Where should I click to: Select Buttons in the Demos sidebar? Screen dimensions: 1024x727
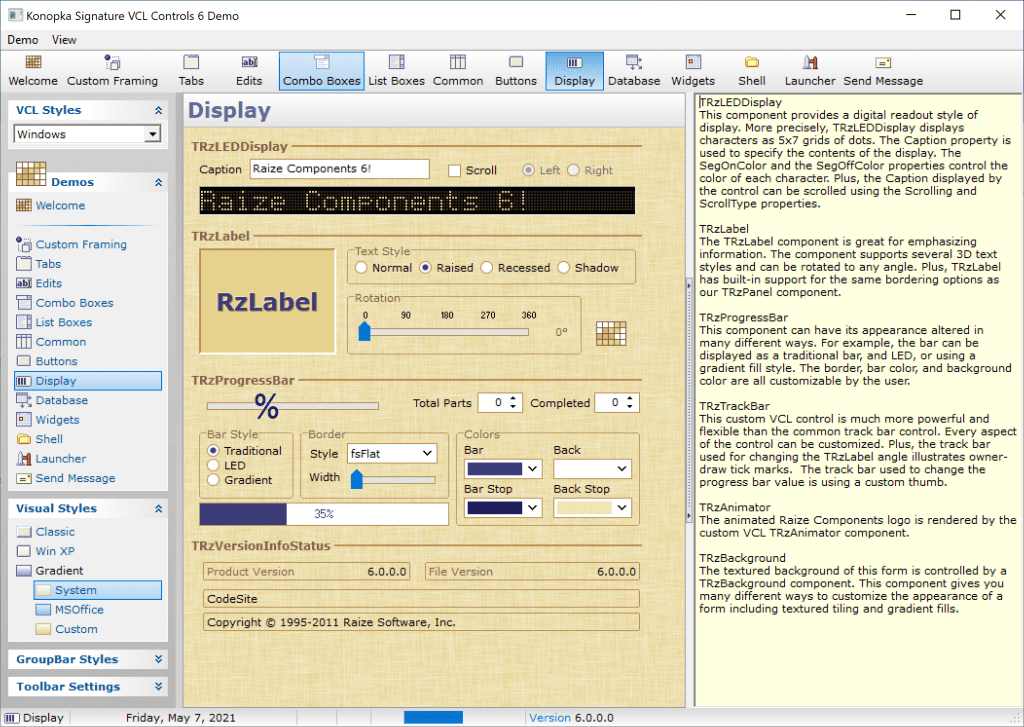pos(56,361)
